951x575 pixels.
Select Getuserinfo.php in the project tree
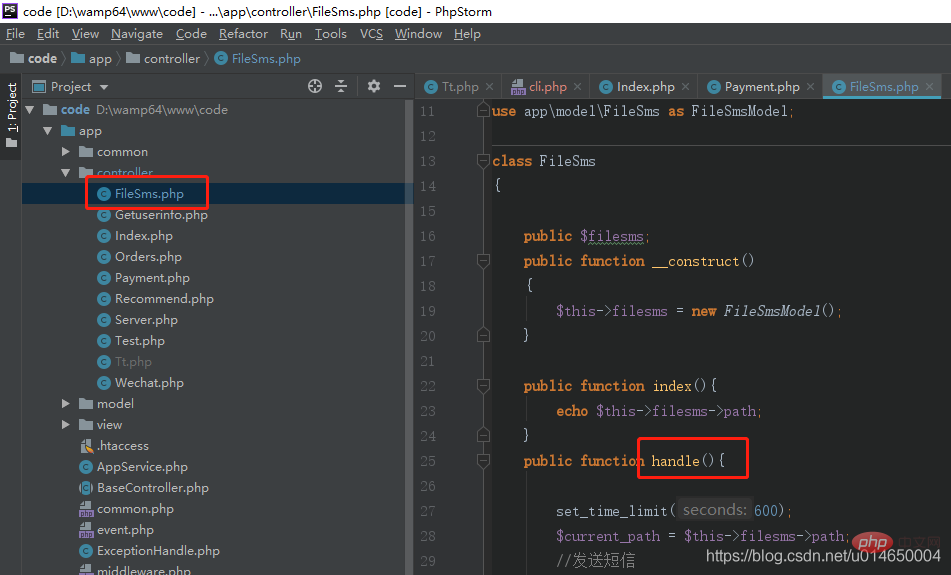click(152, 215)
